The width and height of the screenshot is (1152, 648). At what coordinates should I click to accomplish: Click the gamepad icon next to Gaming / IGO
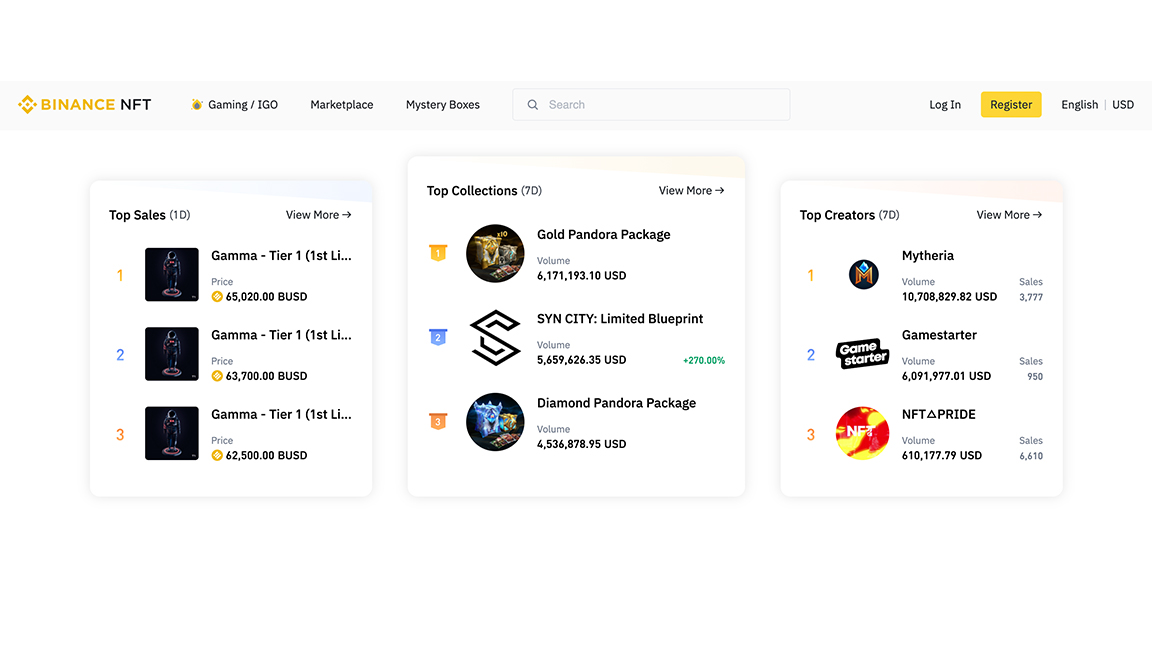tap(196, 104)
